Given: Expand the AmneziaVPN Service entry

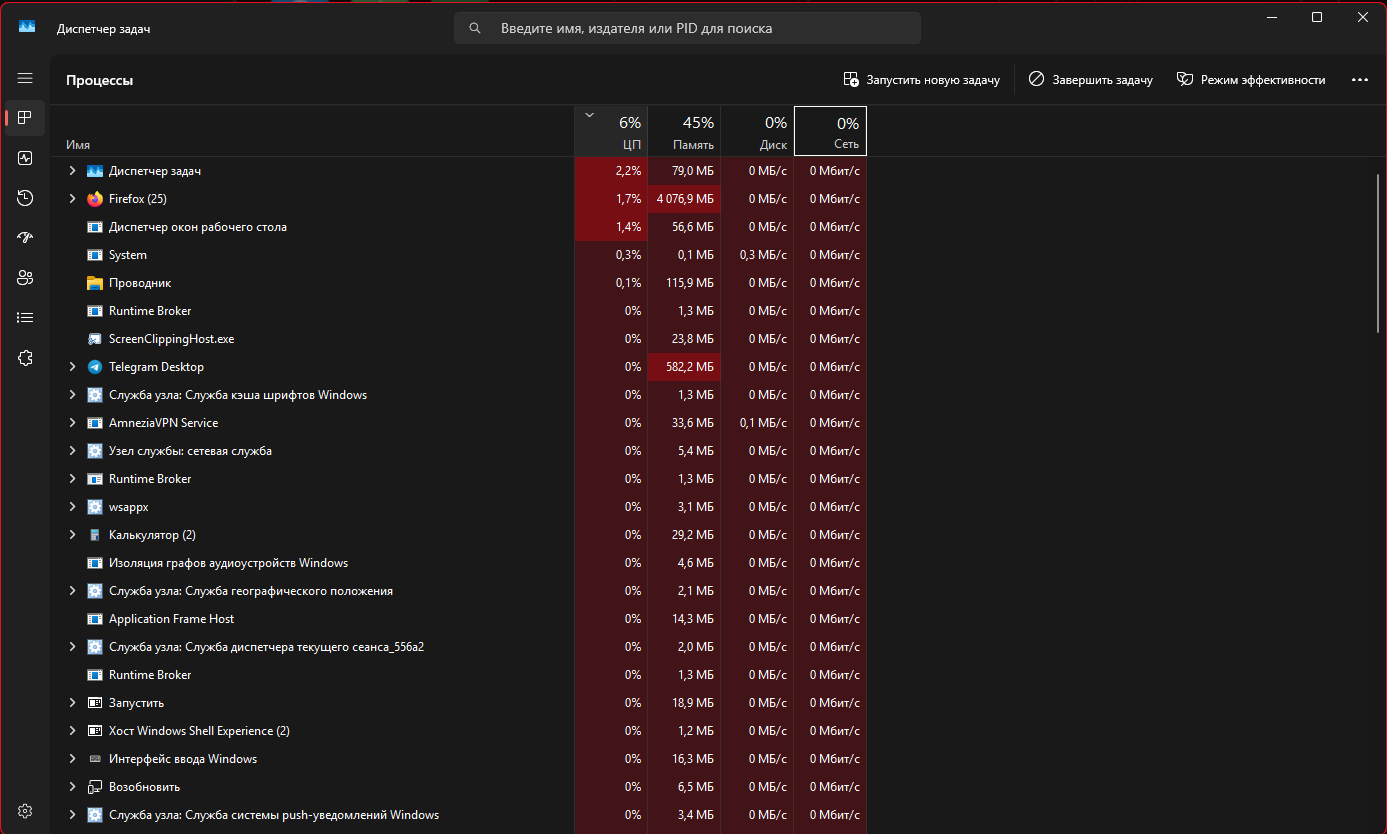Looking at the screenshot, I should click(72, 423).
